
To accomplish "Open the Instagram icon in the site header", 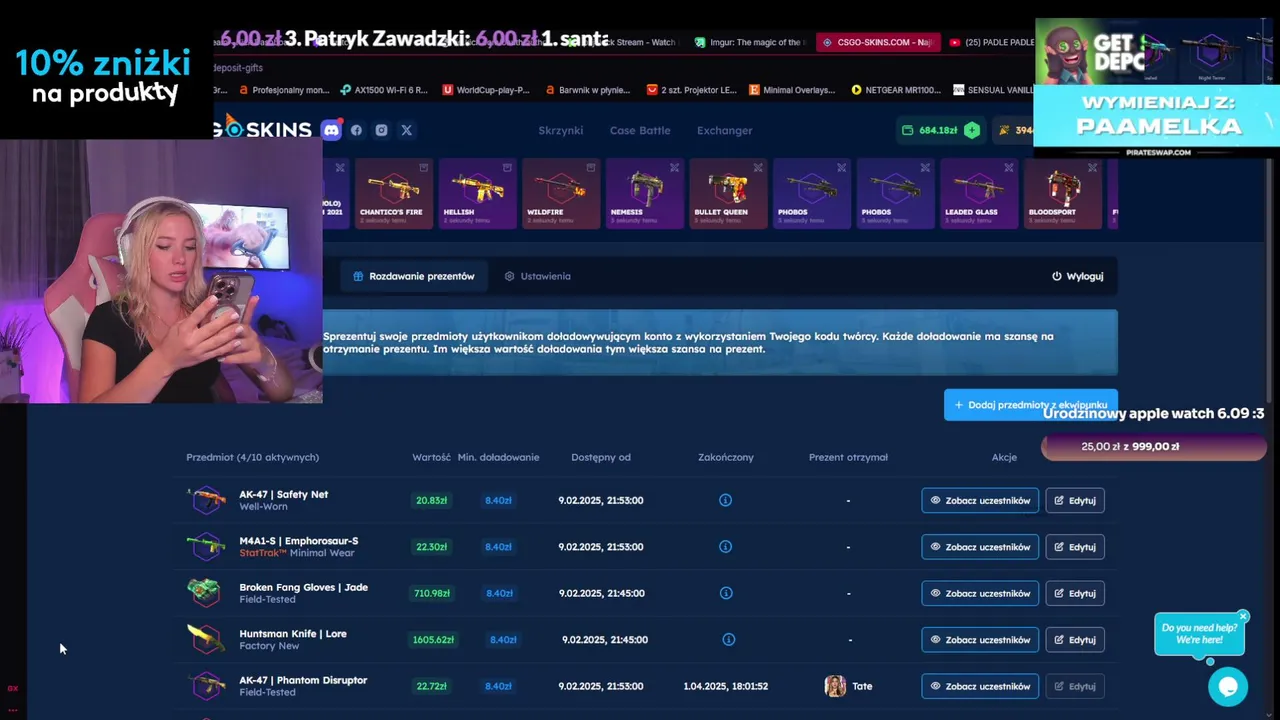I will 381,130.
